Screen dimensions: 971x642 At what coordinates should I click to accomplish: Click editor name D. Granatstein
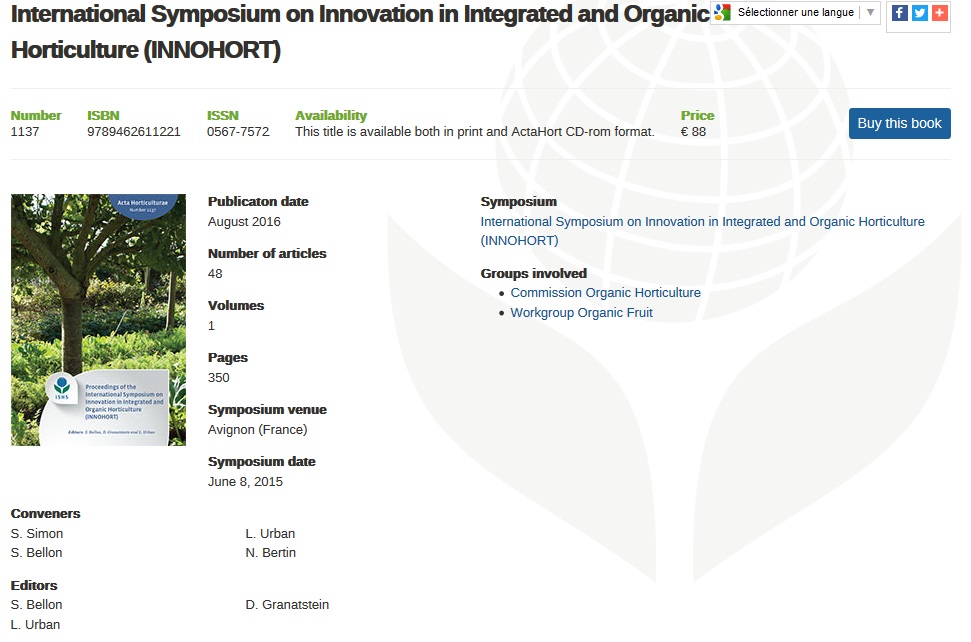pos(287,605)
